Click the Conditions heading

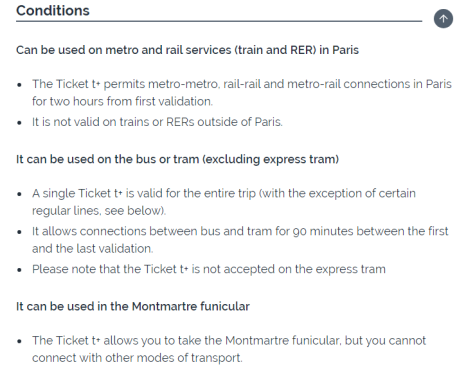pyautogui.click(x=53, y=11)
